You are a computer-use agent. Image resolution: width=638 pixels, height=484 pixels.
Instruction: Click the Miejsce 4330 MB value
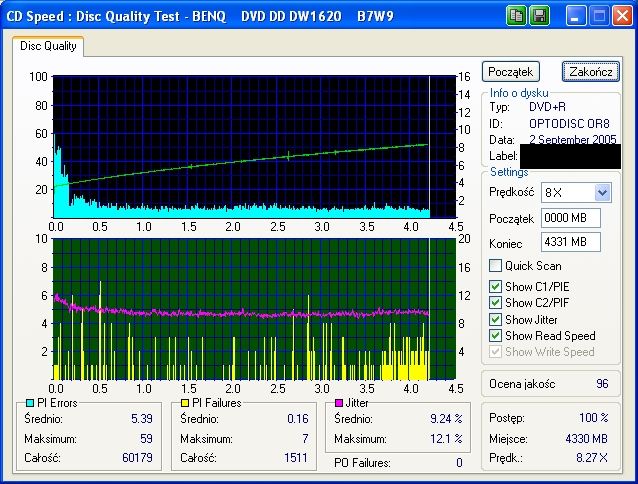586,438
